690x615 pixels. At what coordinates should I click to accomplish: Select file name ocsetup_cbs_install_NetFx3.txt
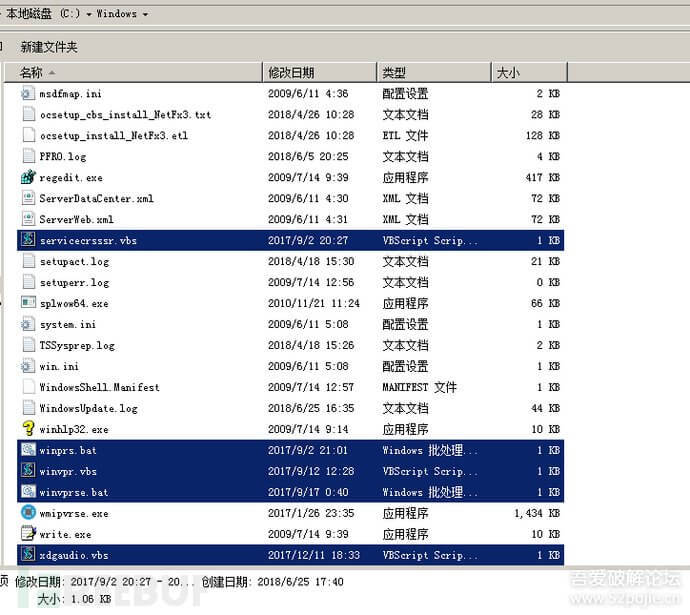[125, 115]
